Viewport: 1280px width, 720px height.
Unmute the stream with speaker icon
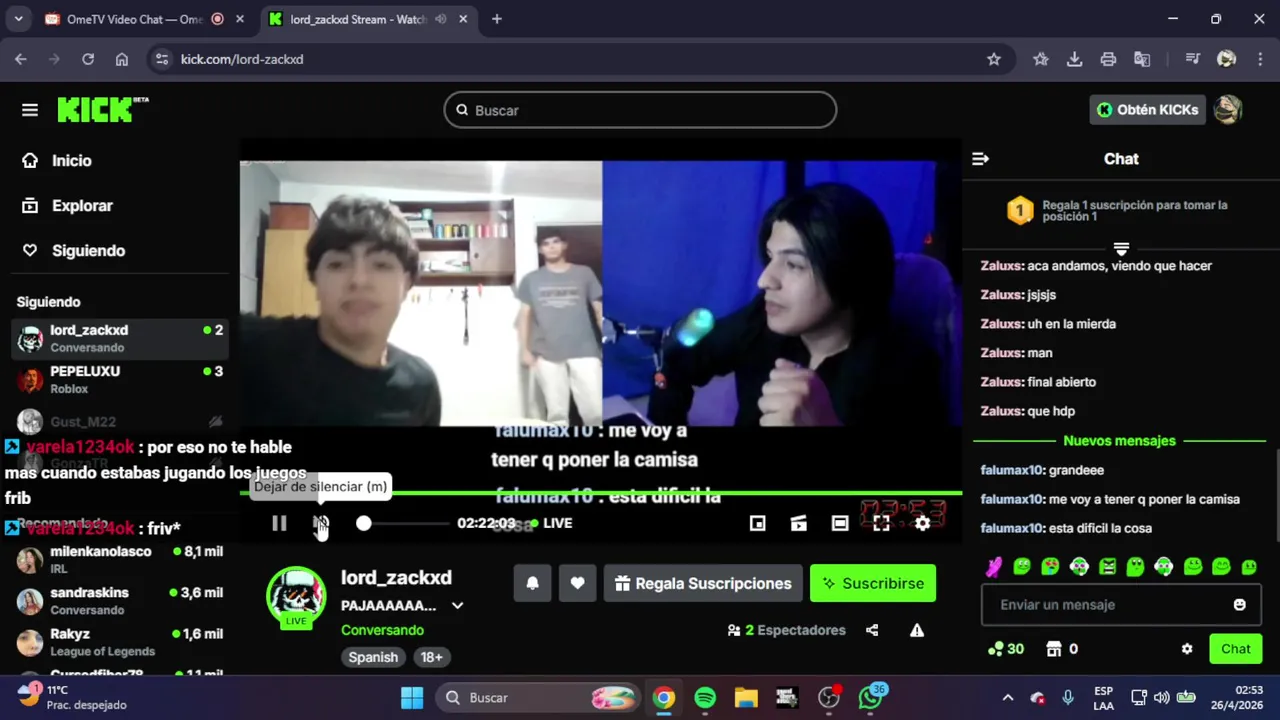[321, 523]
